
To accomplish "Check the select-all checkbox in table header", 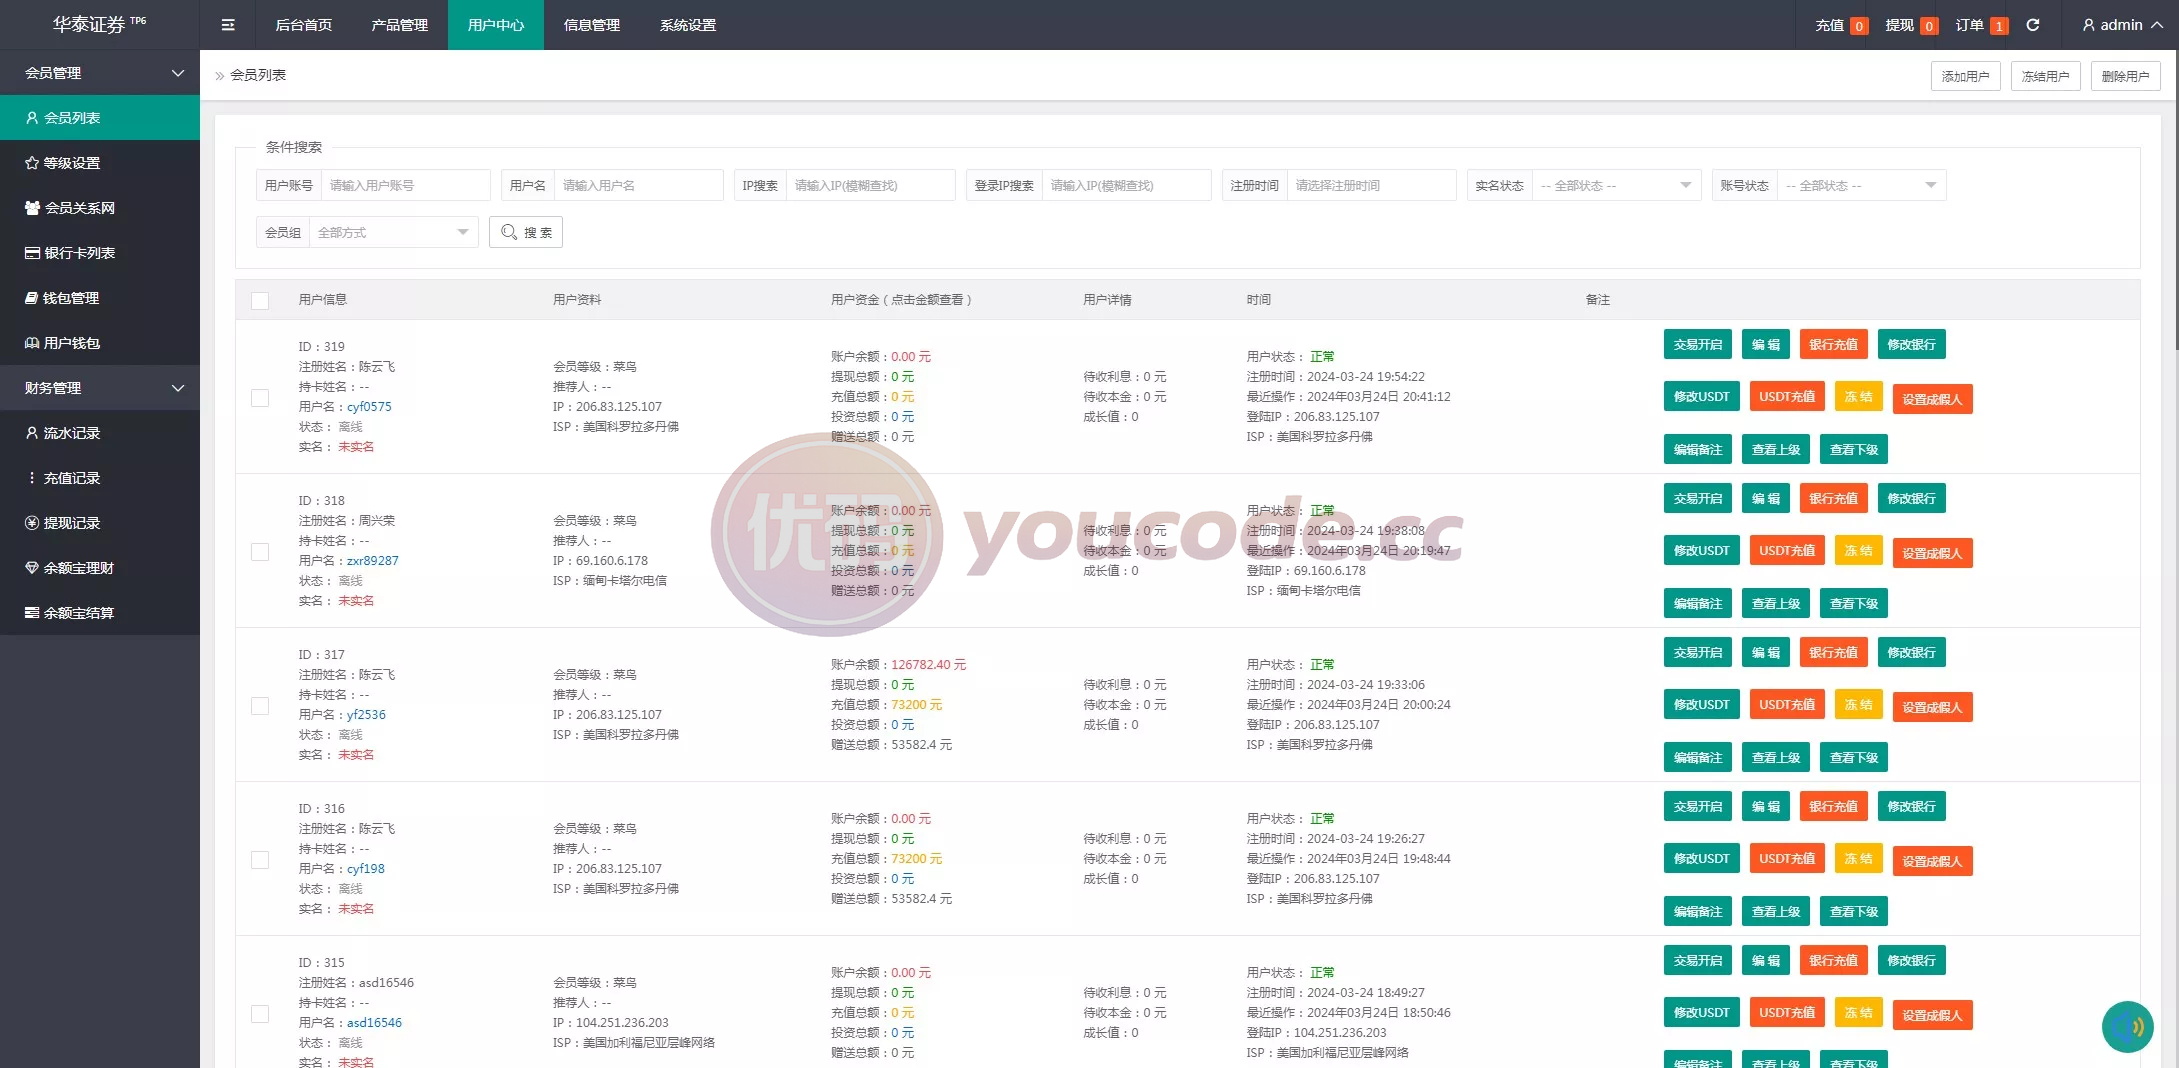I will coord(260,300).
